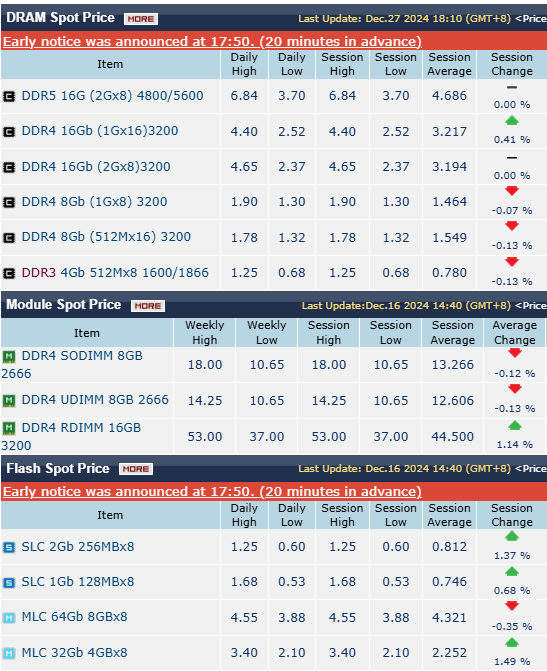The width and height of the screenshot is (547, 671).
Task: Click chip icon beside DDR4 8Gb (512Mx16) 3200
Action: point(9,238)
